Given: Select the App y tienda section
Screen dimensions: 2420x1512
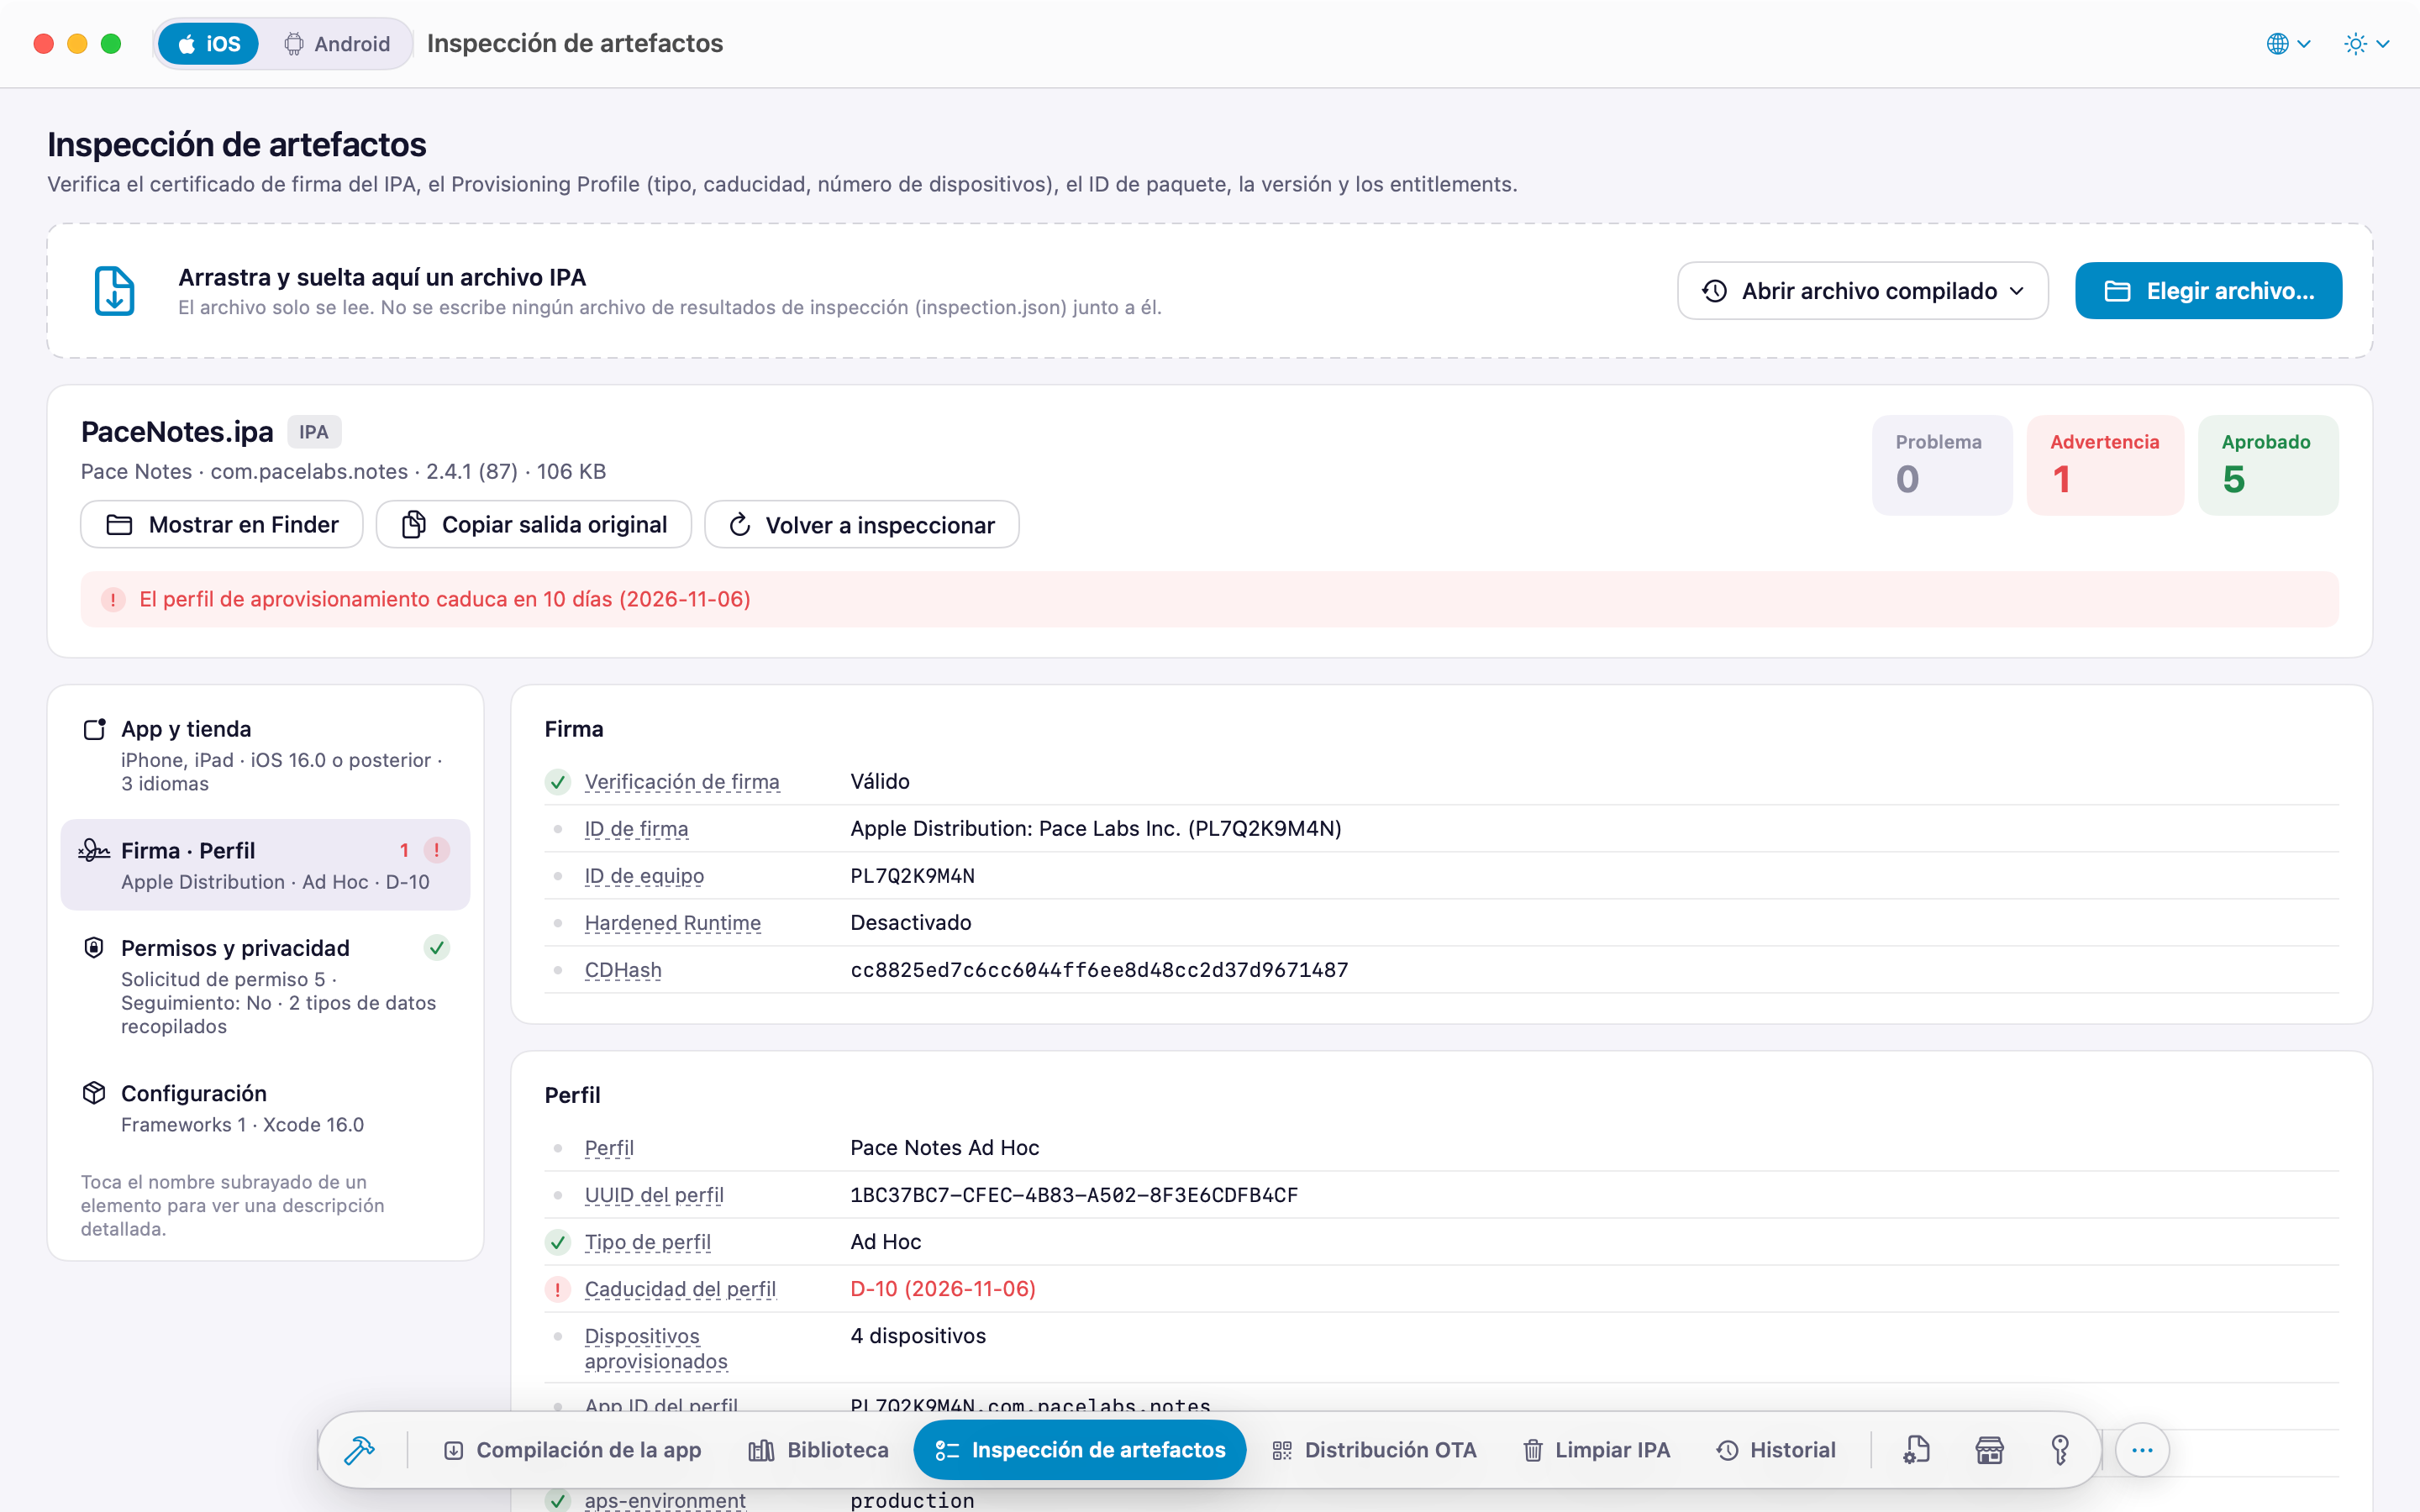Looking at the screenshot, I should (265, 755).
